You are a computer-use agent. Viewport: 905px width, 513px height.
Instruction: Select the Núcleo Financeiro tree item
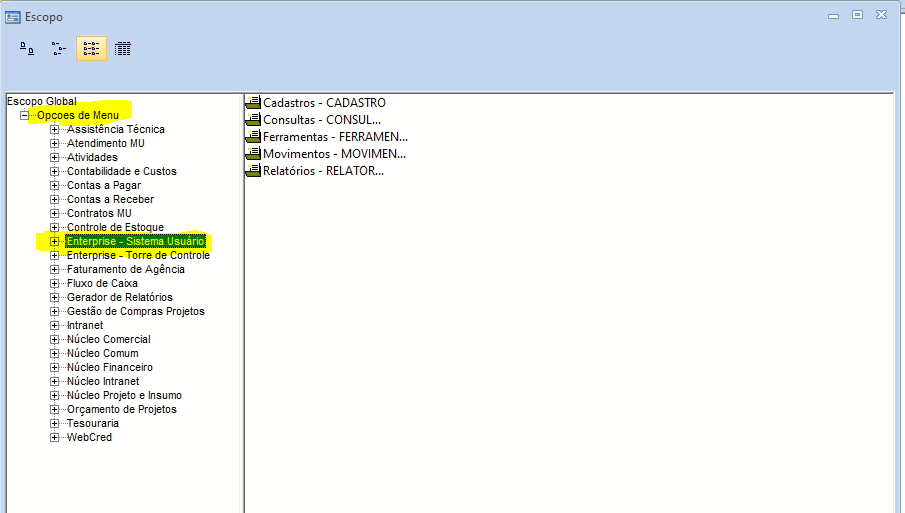(110, 367)
